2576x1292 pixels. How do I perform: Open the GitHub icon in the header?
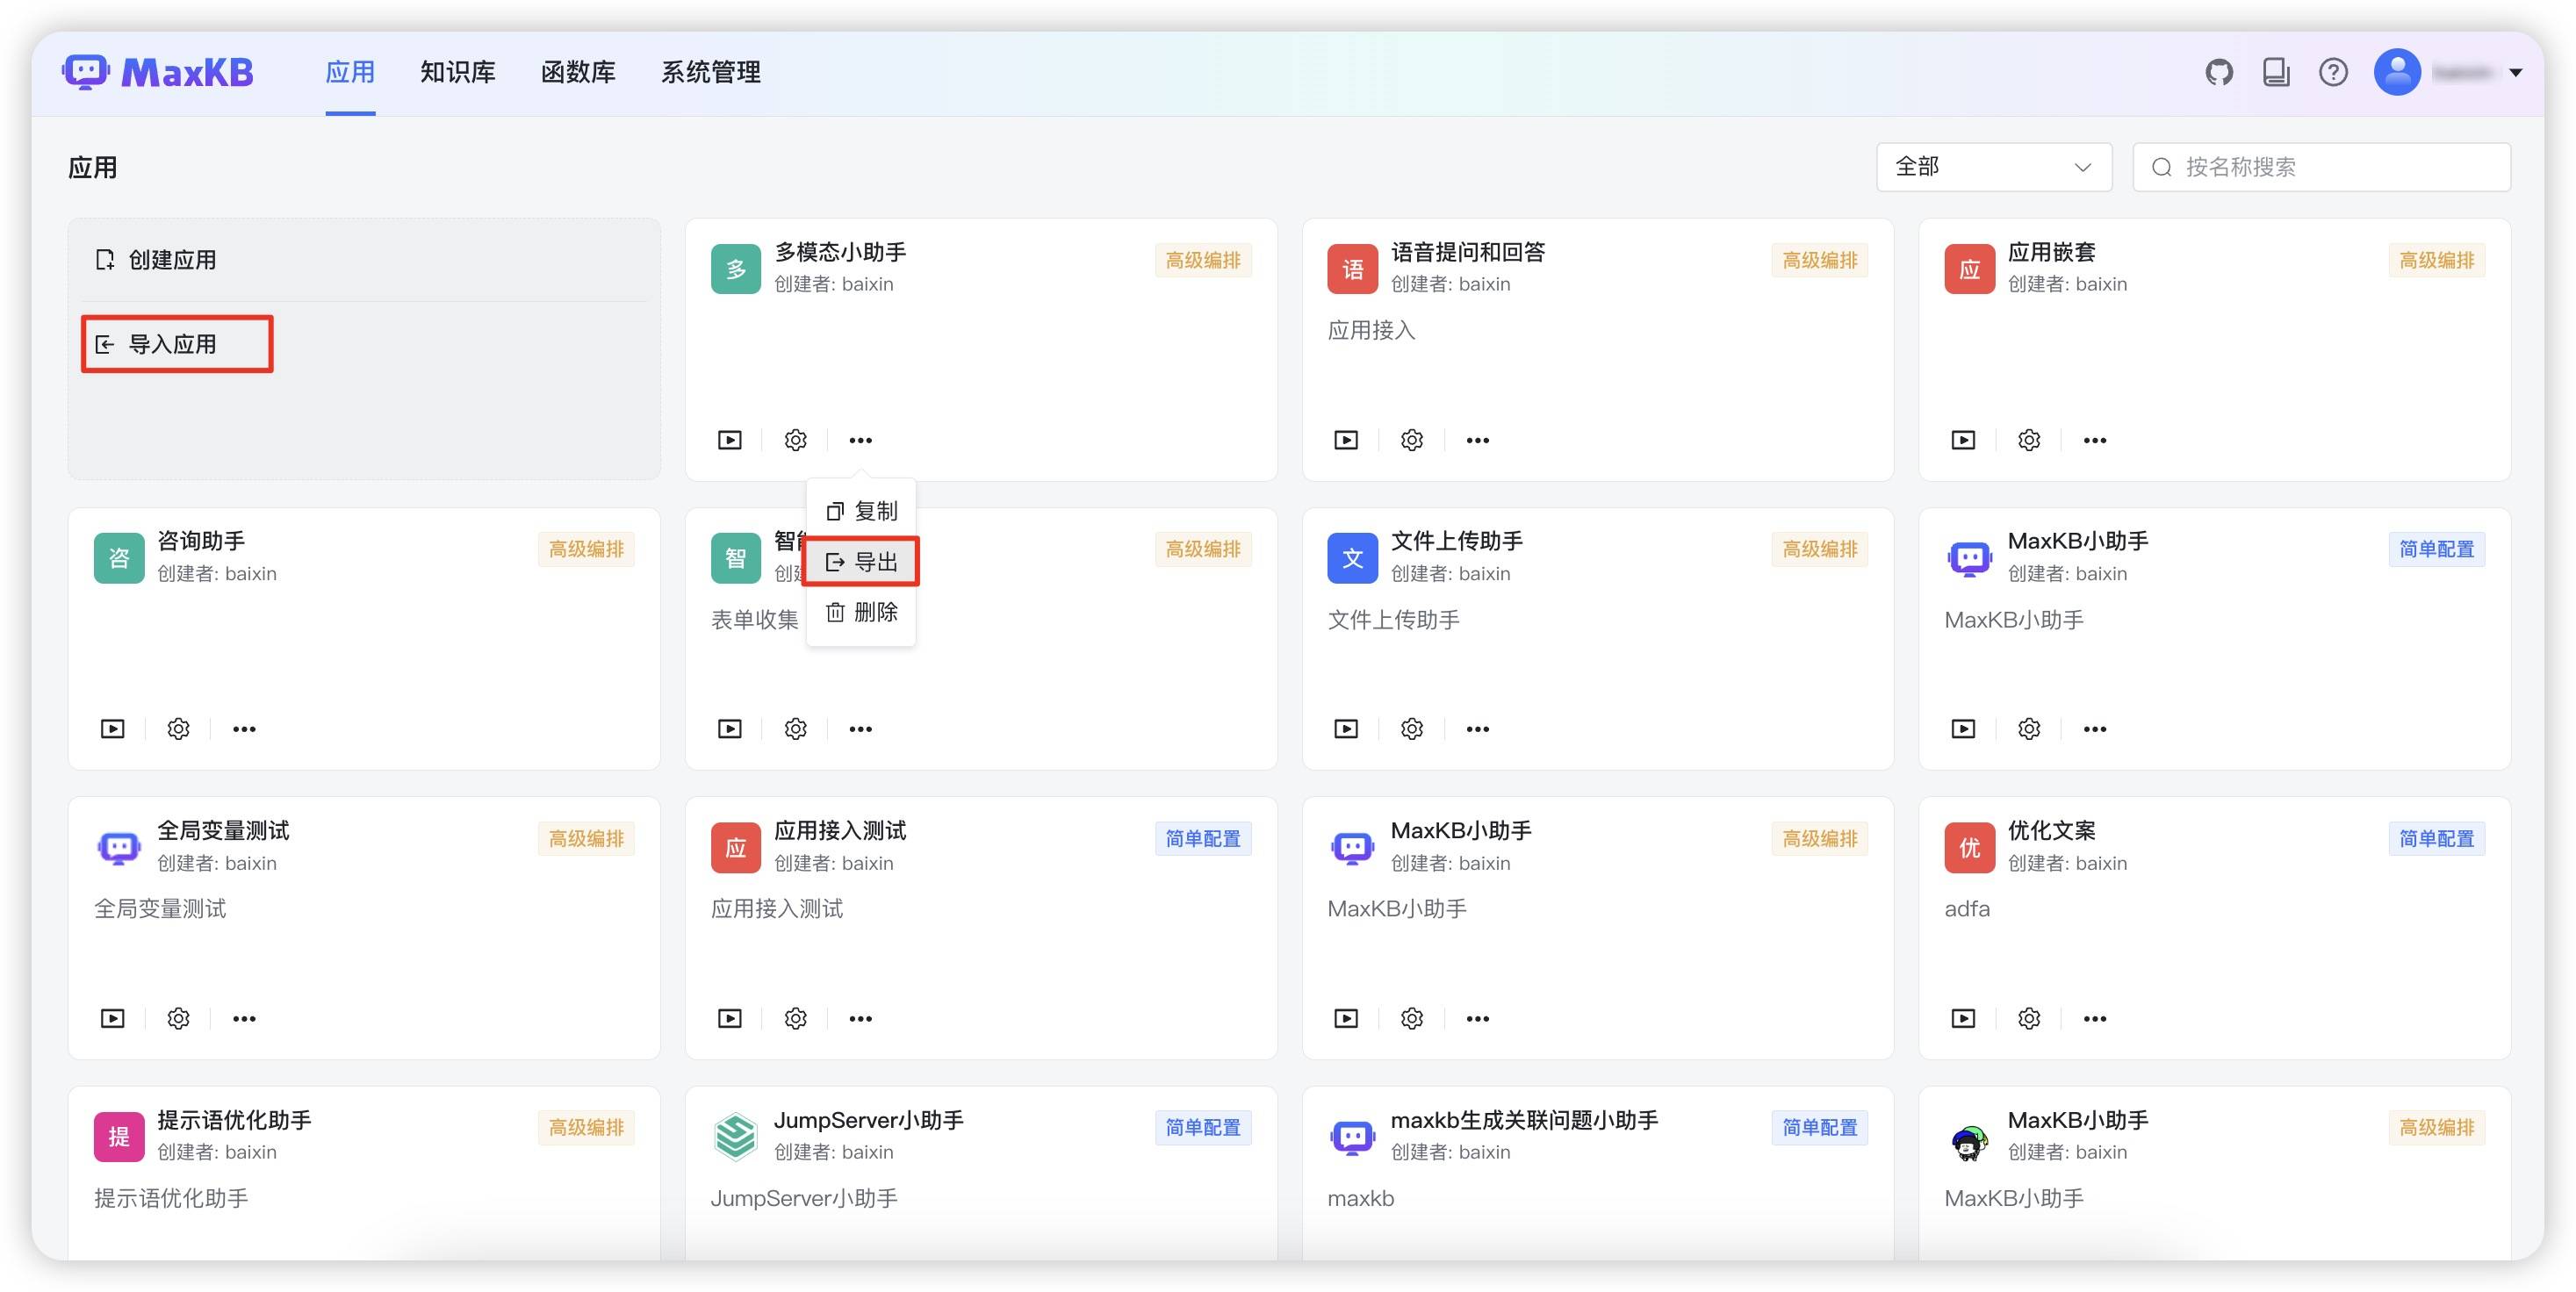[2219, 72]
